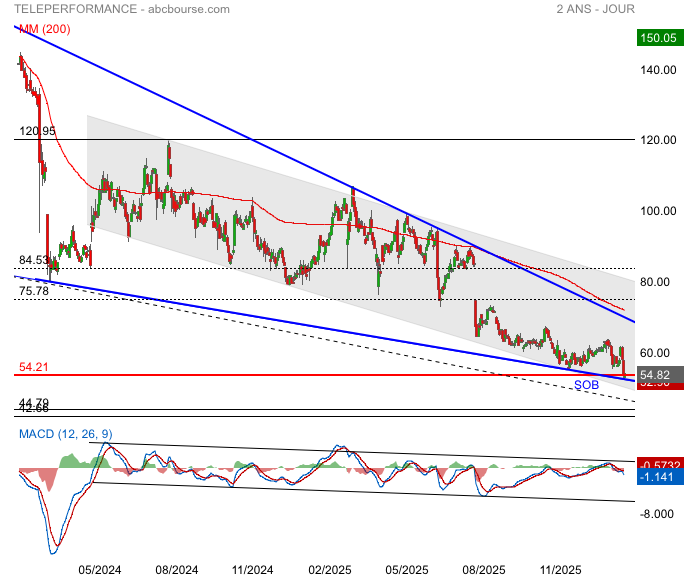Click the red MM (200) moving average label
The height and width of the screenshot is (580, 684).
click(x=45, y=29)
